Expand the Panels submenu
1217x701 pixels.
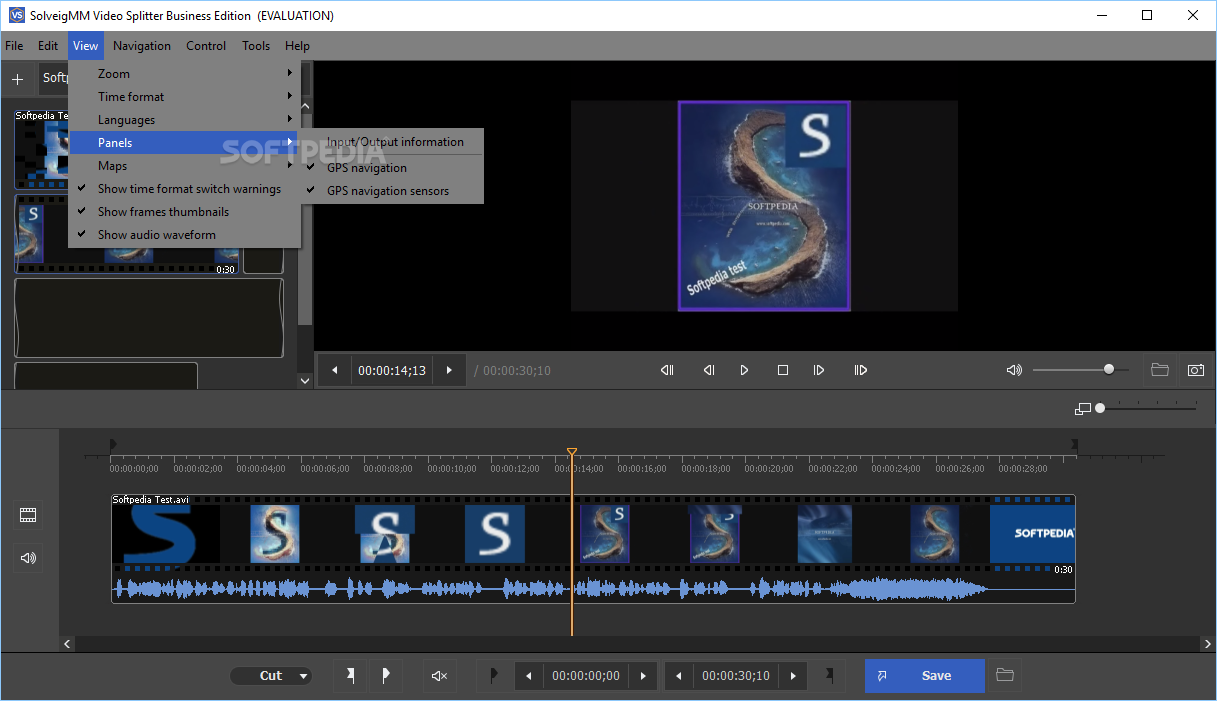click(184, 143)
